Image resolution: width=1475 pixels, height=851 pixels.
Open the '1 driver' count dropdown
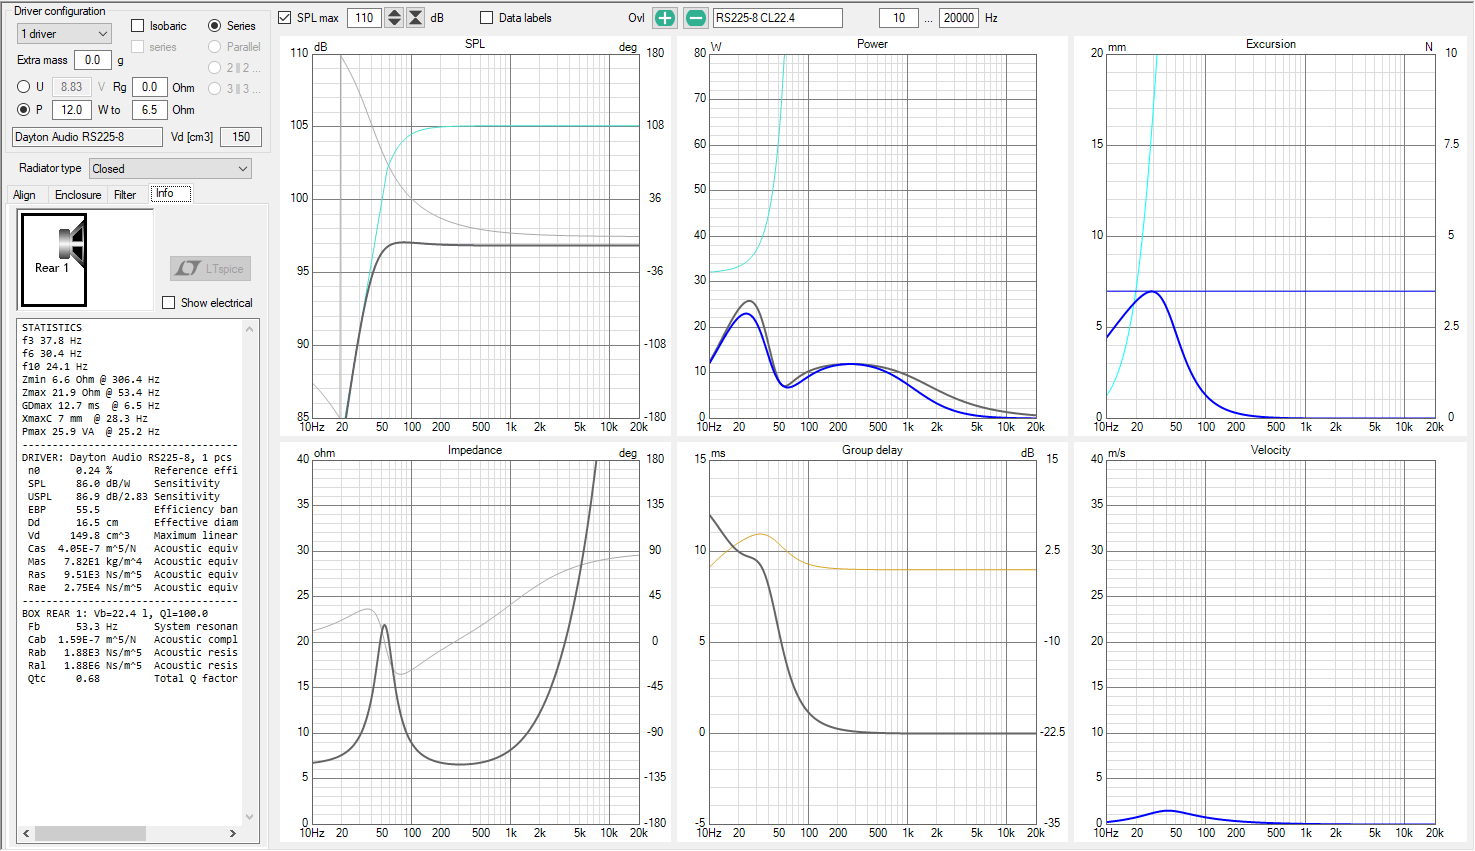point(64,34)
